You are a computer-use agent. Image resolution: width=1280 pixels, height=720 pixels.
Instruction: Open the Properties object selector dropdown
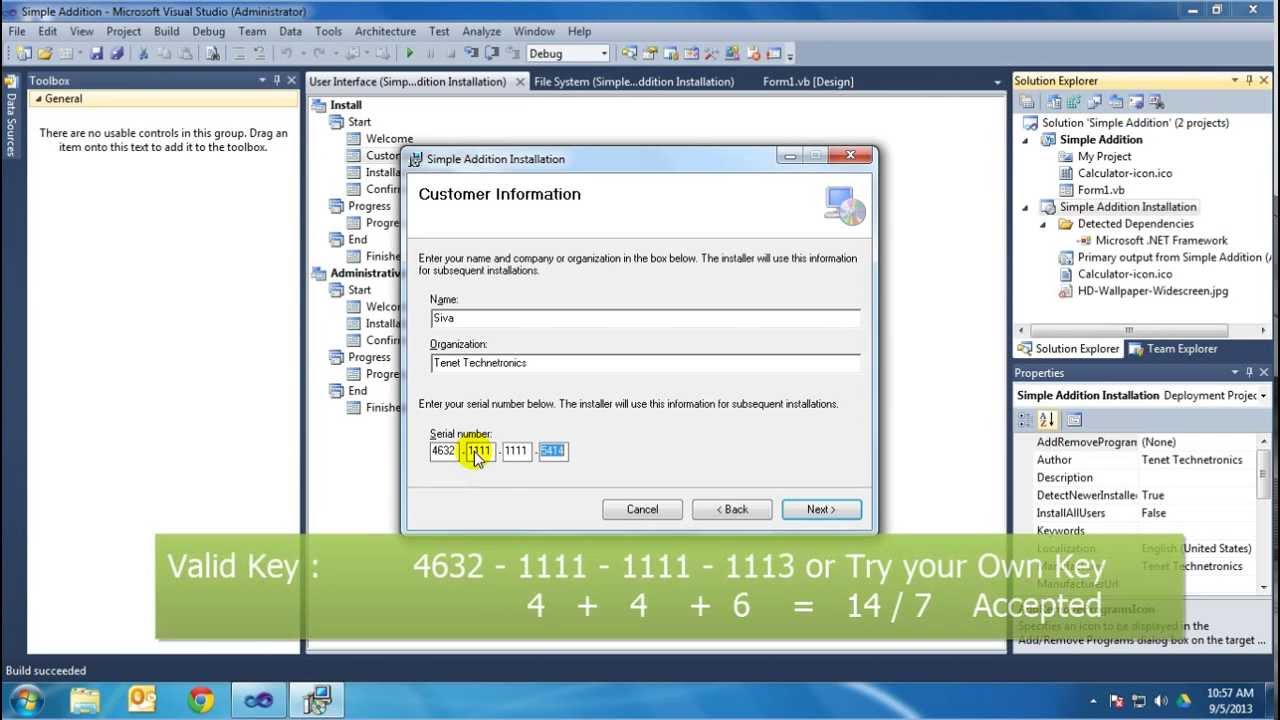pos(1263,396)
